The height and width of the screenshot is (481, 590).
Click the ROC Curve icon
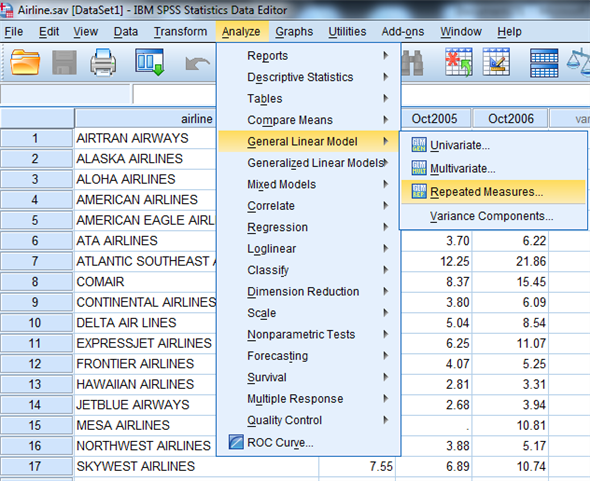tap(236, 442)
